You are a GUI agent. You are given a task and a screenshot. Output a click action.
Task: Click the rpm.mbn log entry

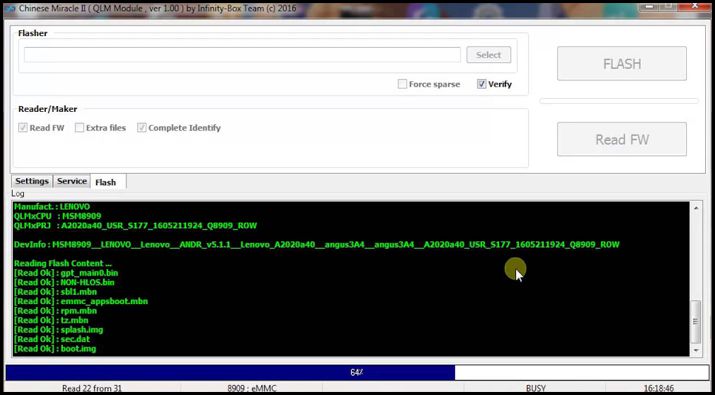(56, 311)
